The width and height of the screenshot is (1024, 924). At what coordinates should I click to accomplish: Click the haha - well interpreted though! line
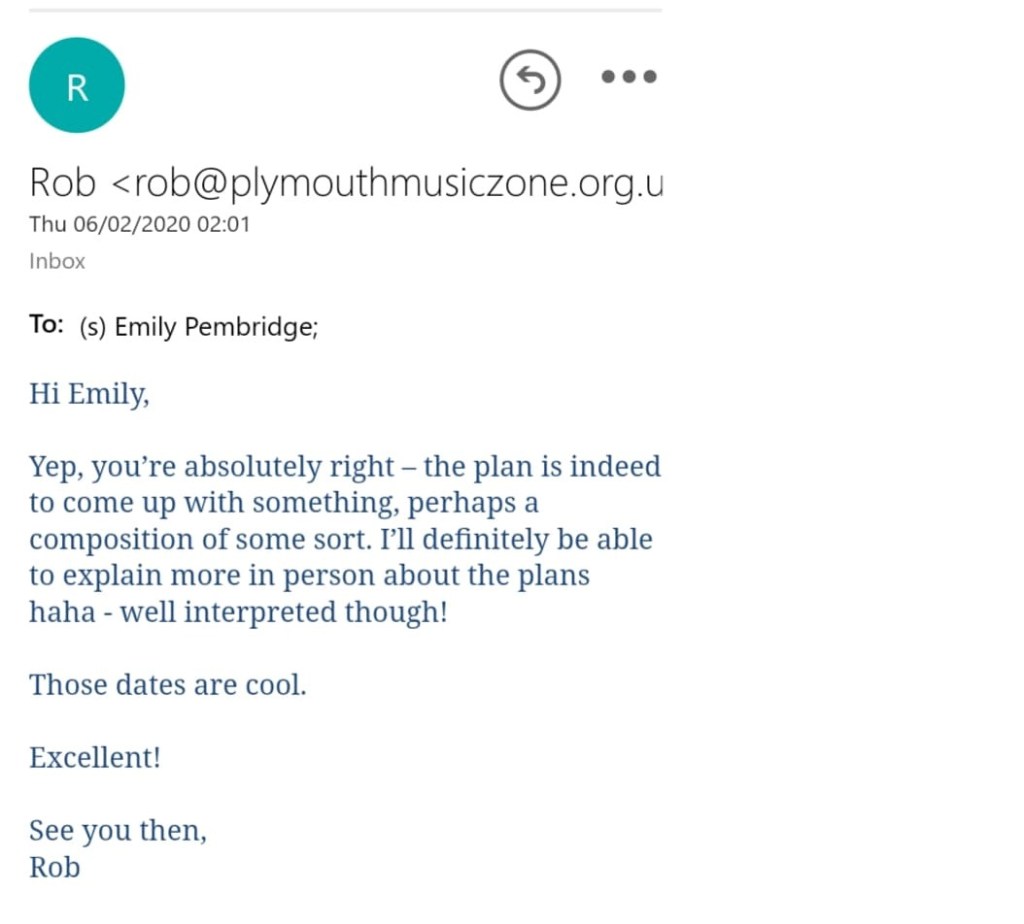(238, 612)
